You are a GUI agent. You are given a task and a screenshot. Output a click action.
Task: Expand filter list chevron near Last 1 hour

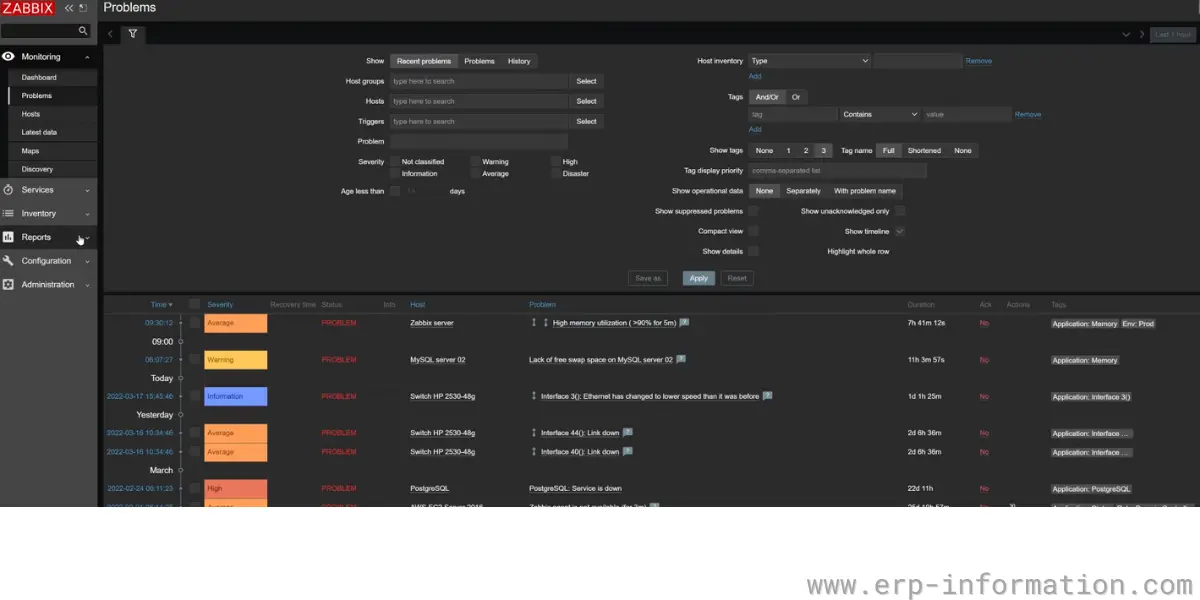pyautogui.click(x=1126, y=34)
